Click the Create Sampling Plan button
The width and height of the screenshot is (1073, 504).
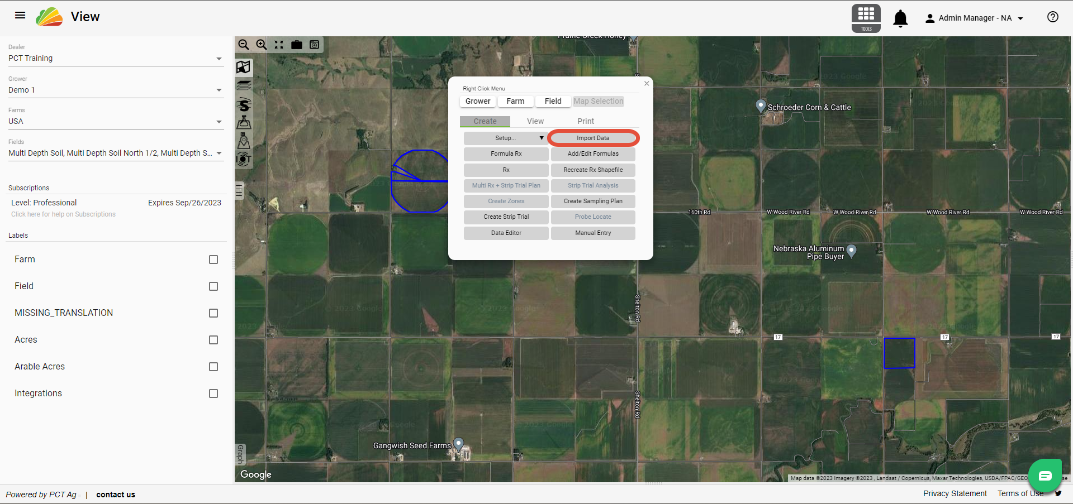(593, 202)
